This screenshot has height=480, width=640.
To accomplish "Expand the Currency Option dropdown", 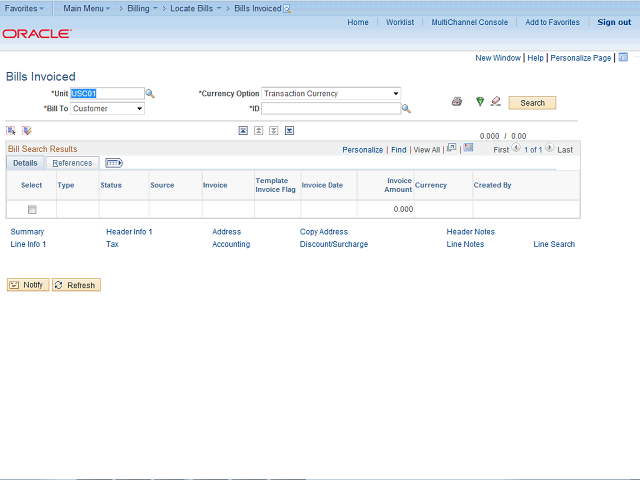I will pyautogui.click(x=331, y=94).
